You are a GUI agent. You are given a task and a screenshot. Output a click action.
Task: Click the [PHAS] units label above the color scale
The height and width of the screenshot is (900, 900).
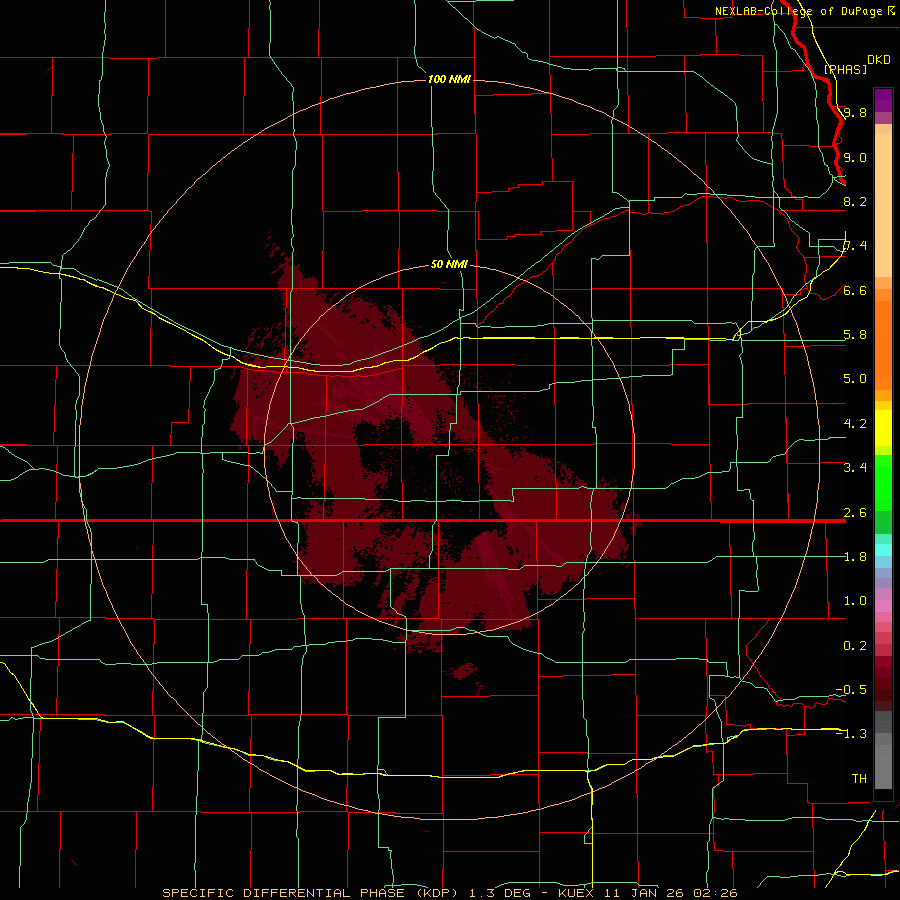(x=845, y=70)
